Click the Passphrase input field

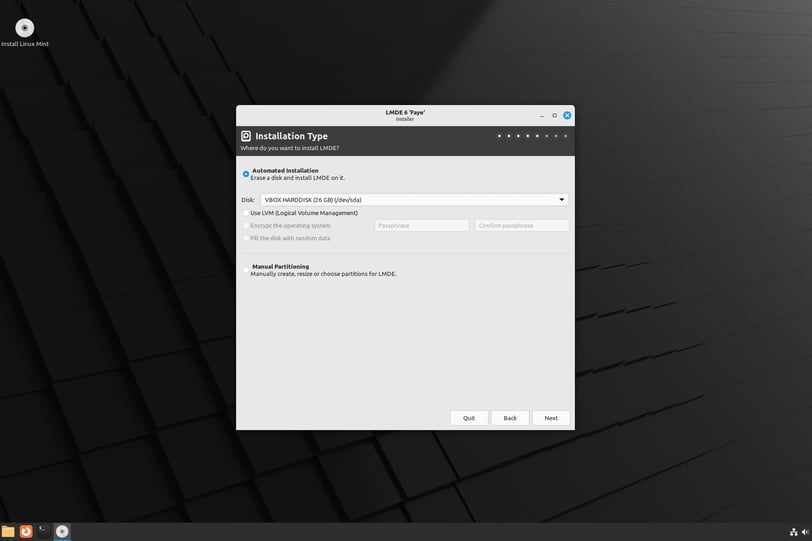pyautogui.click(x=422, y=226)
